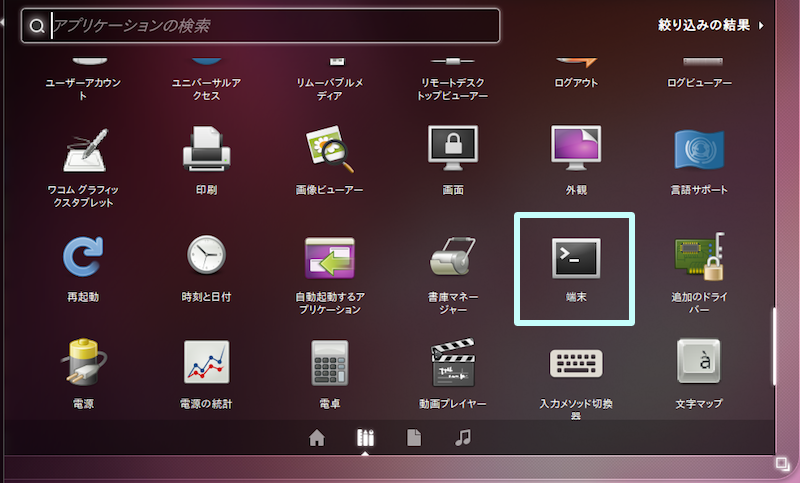This screenshot has height=483, width=800.
Task: Launch the 画像ビューアー image viewer
Action: [x=330, y=149]
